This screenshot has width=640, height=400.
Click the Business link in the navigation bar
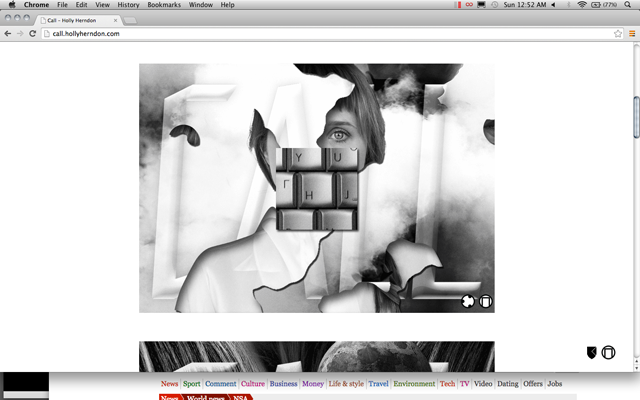283,384
